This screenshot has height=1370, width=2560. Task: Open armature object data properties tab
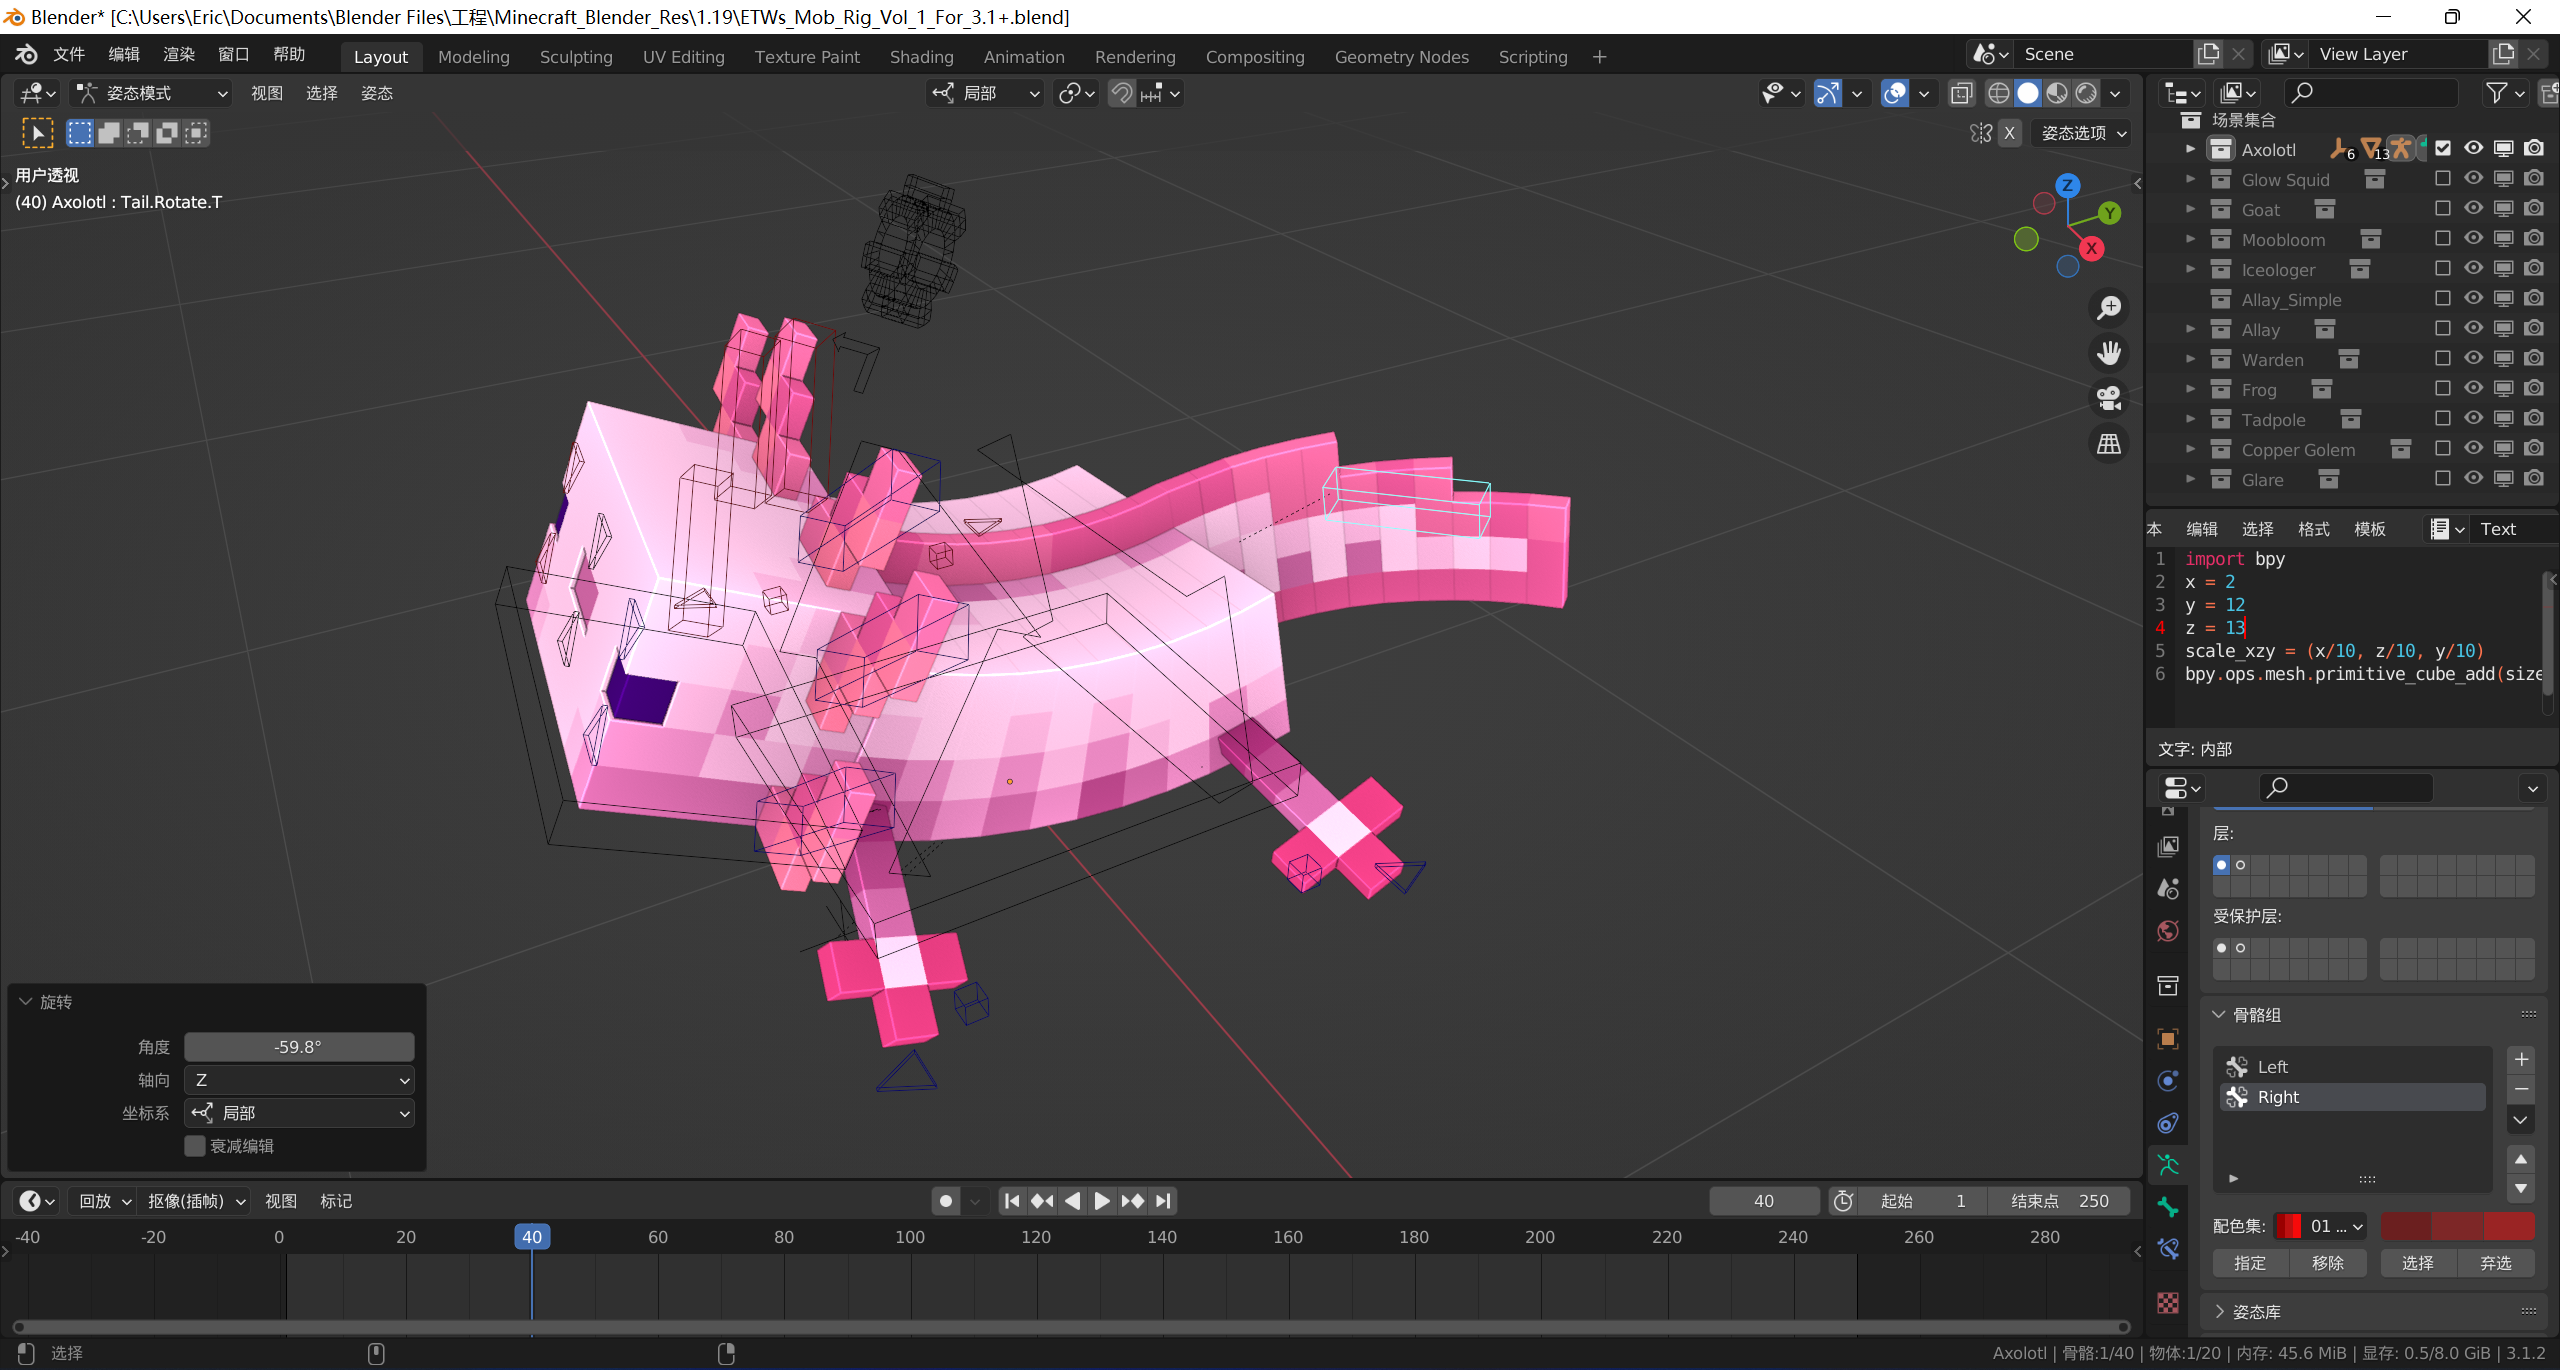point(2168,1165)
